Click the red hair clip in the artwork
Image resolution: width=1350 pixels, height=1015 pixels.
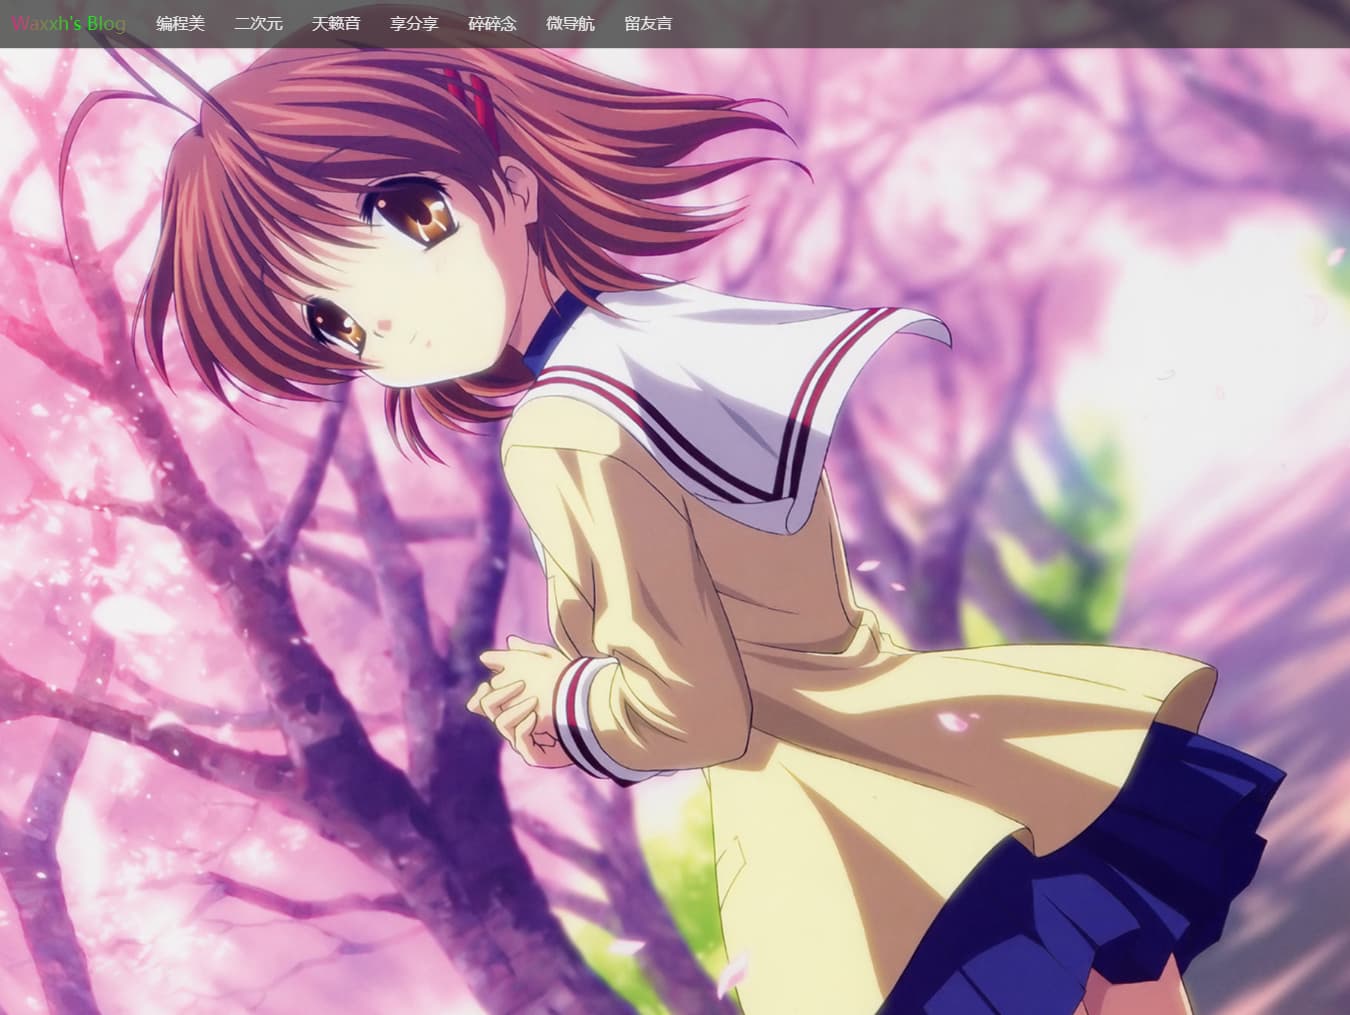click(x=472, y=98)
